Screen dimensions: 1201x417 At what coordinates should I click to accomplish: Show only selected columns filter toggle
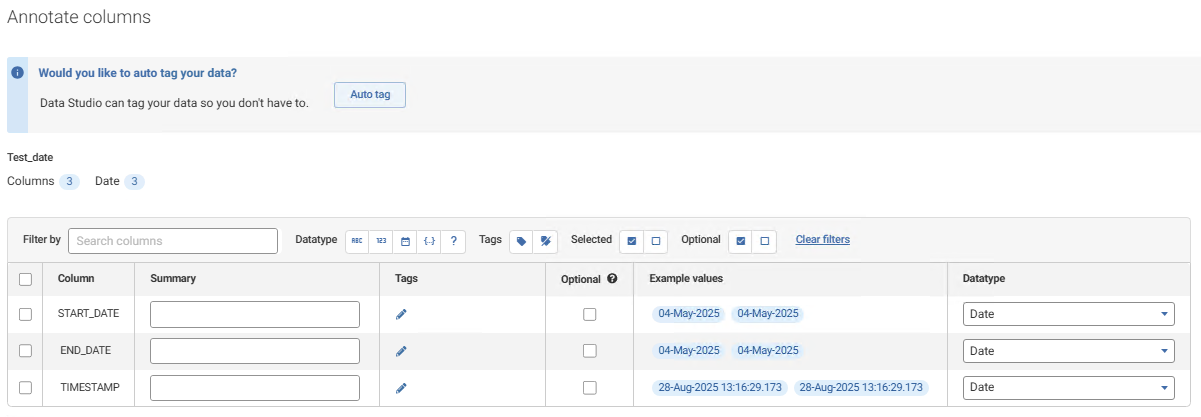tap(631, 241)
